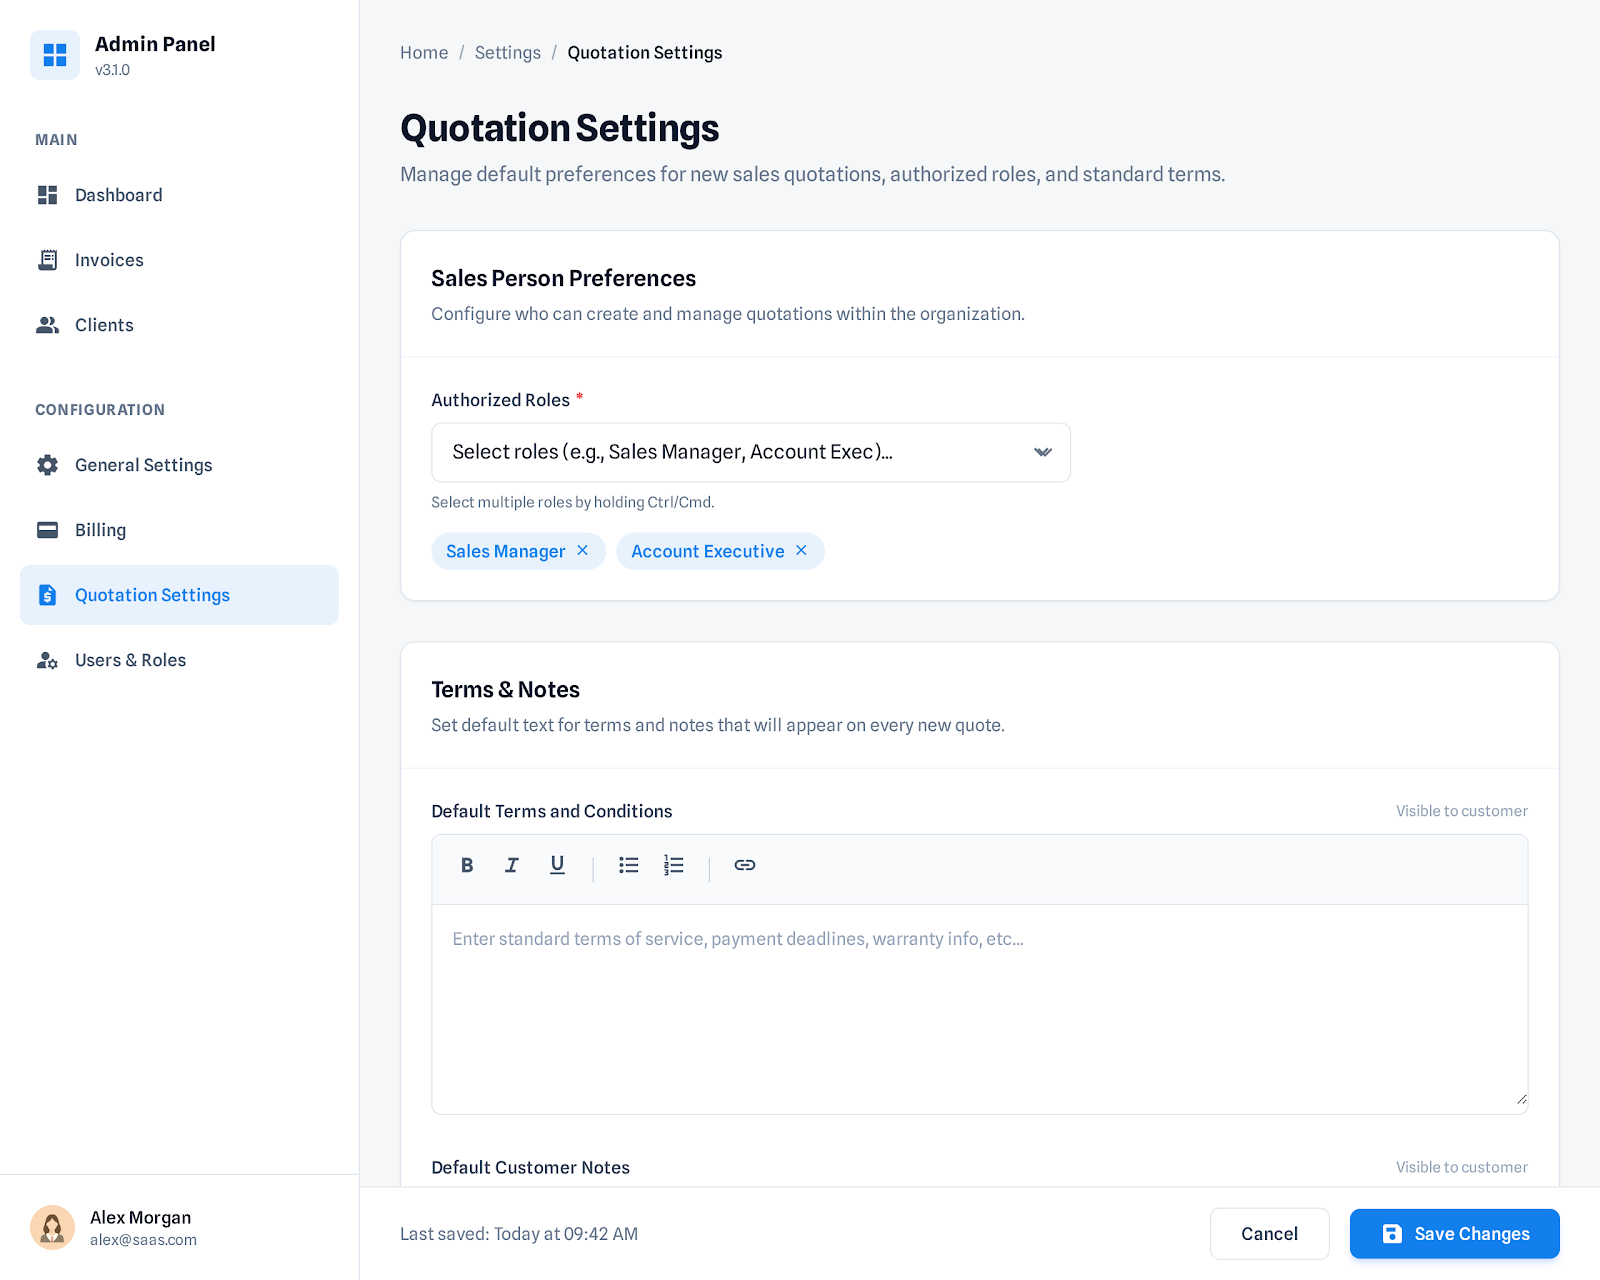Save changes to quotation settings
The height and width of the screenshot is (1280, 1600).
[1454, 1234]
